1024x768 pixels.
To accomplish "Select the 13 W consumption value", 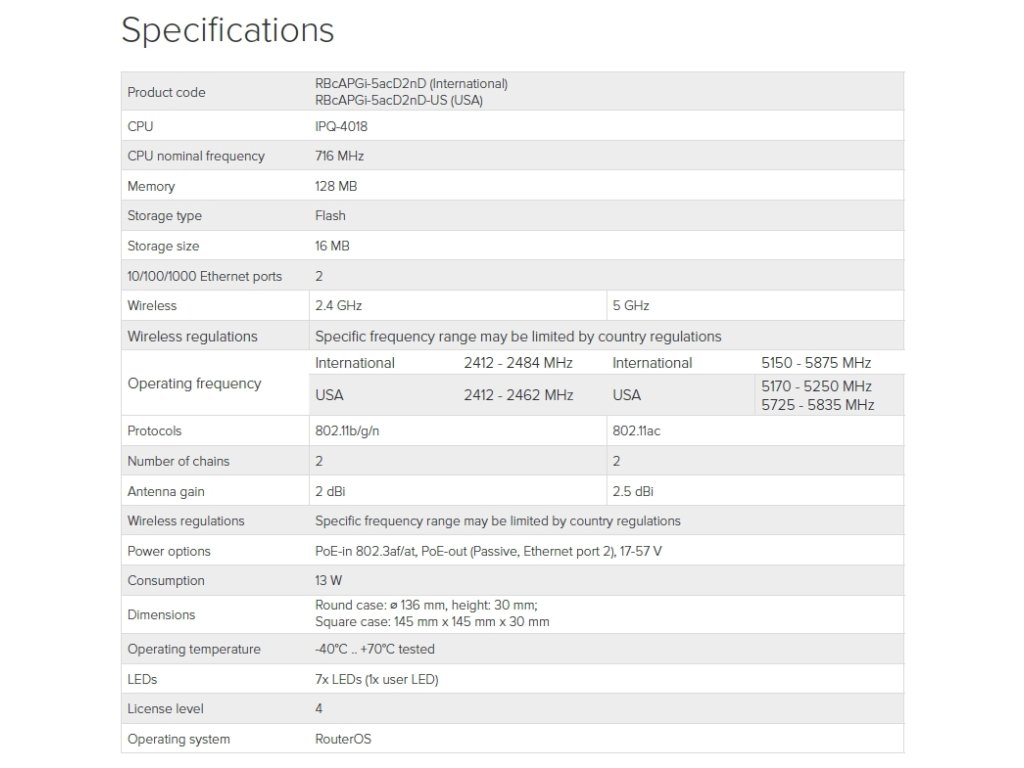I will pyautogui.click(x=329, y=581).
